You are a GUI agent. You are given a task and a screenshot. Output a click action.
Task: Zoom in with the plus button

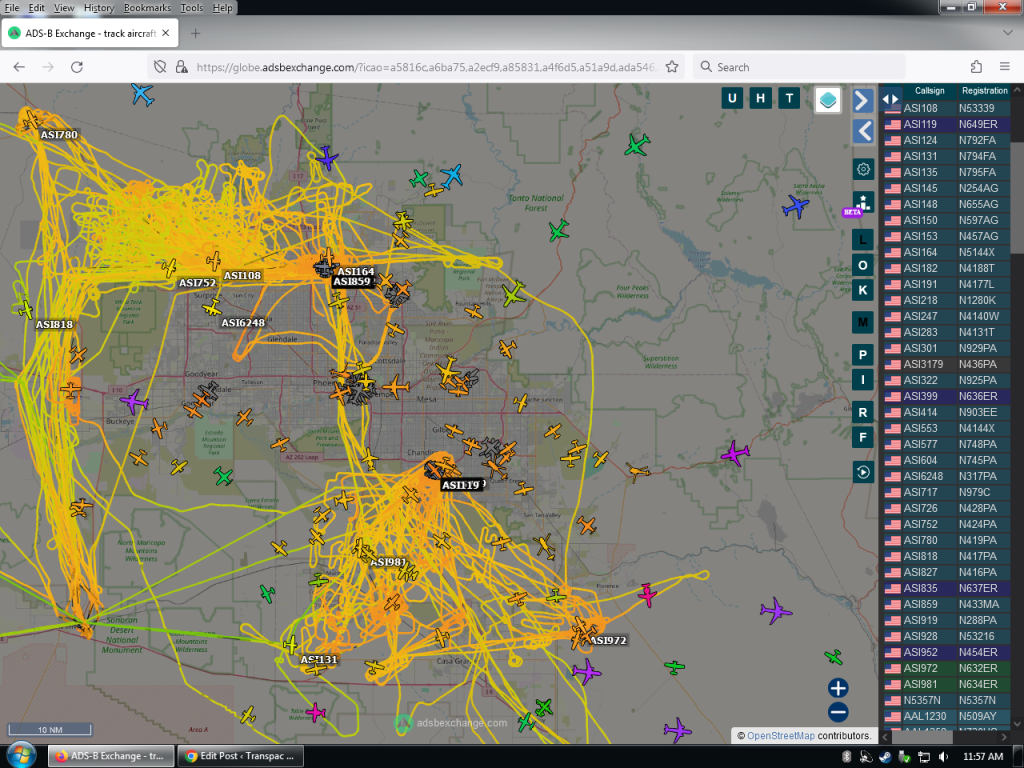tap(838, 688)
